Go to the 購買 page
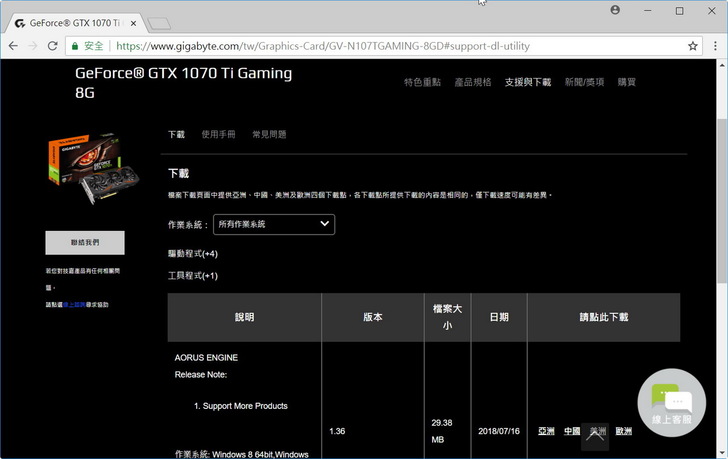Image resolution: width=728 pixels, height=459 pixels. click(626, 82)
